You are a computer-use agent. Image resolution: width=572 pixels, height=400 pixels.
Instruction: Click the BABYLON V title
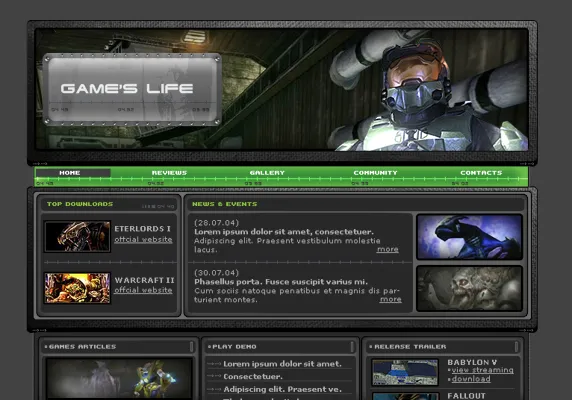[x=472, y=362]
